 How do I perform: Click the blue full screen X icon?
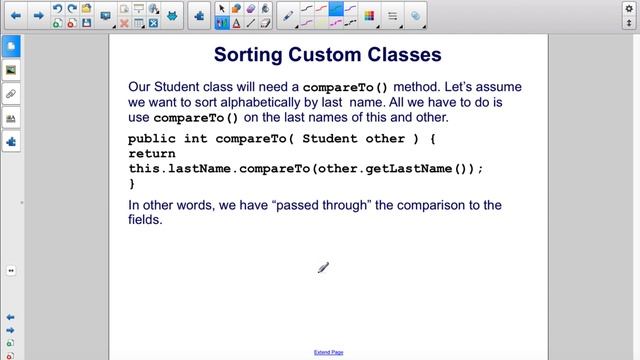coord(153,23)
